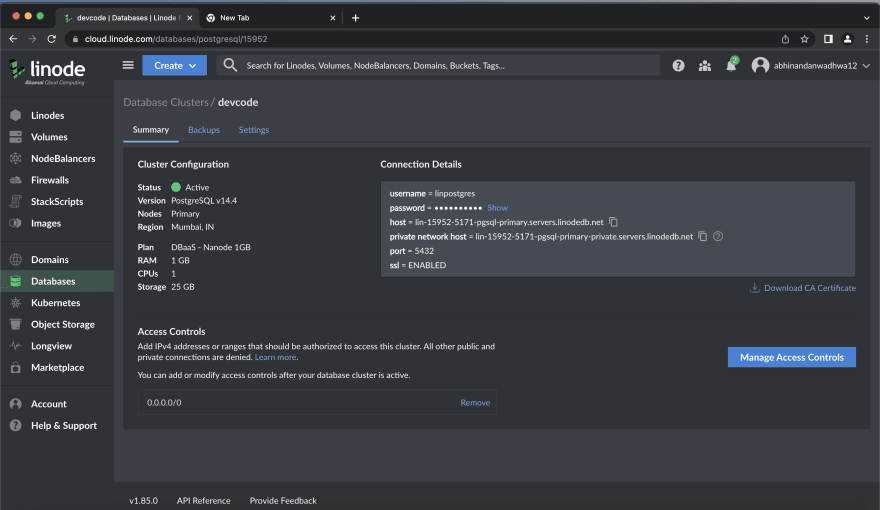Open Kubernetes section
Screen dimensions: 880x510
(x=56, y=303)
